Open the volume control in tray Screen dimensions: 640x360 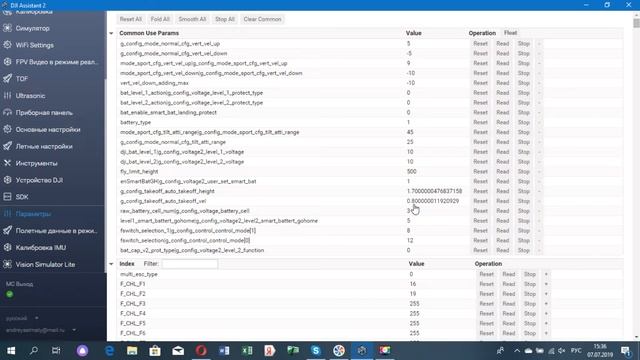pos(562,351)
